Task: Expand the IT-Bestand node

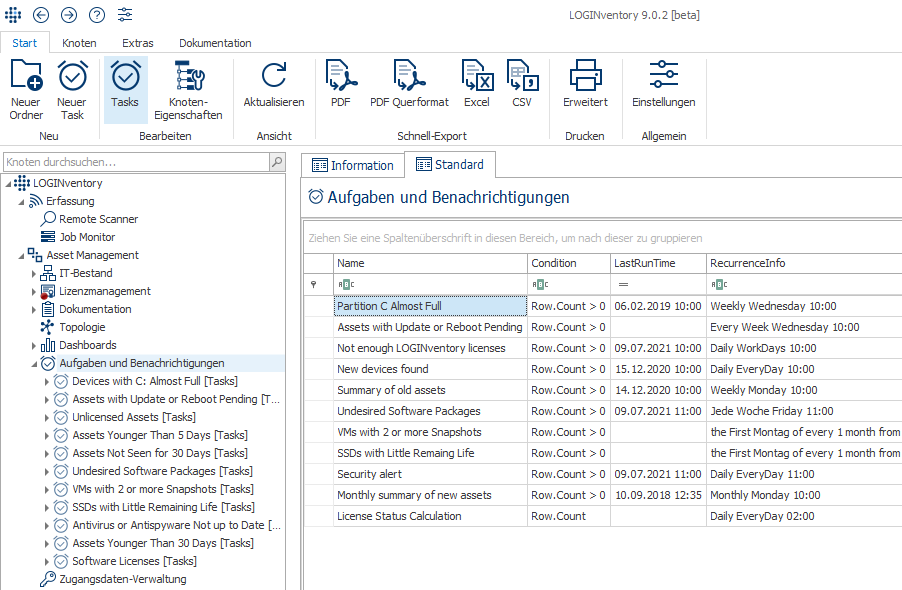Action: click(34, 274)
